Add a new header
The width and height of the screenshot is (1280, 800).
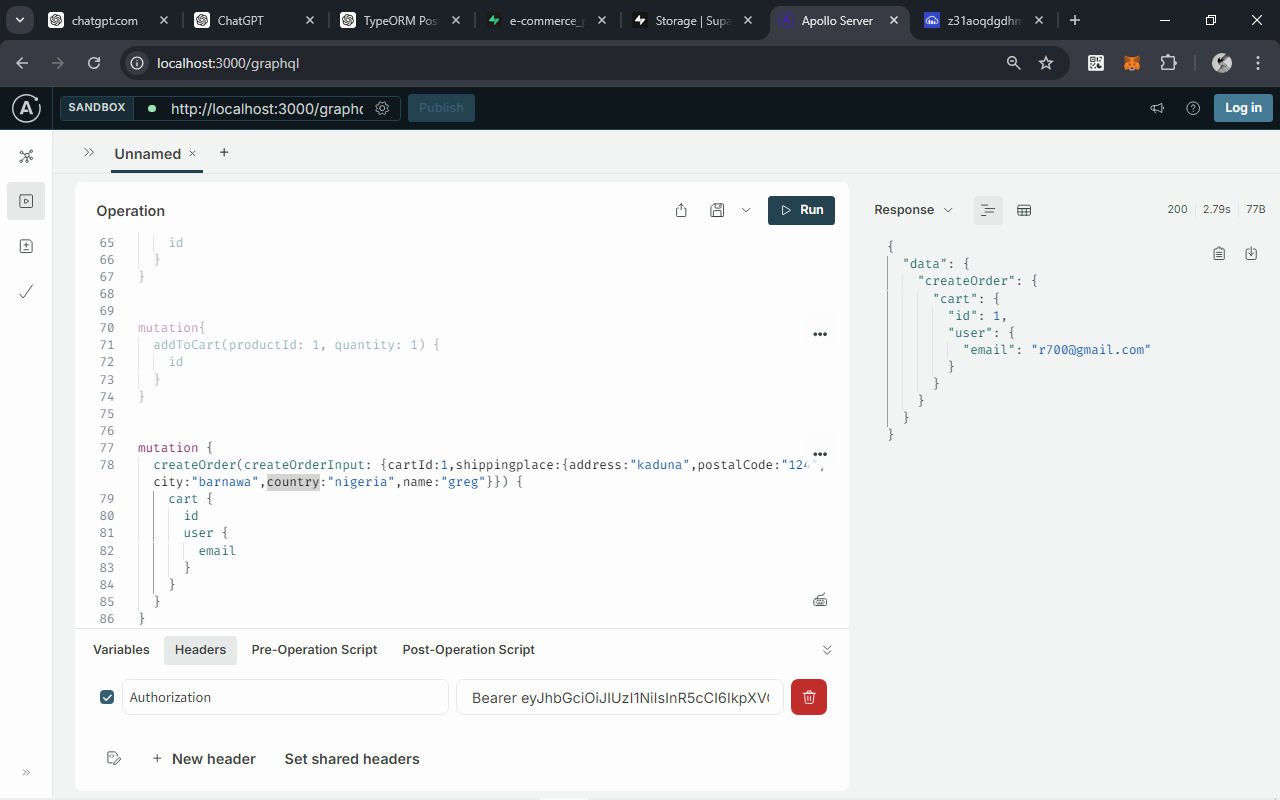click(x=204, y=759)
